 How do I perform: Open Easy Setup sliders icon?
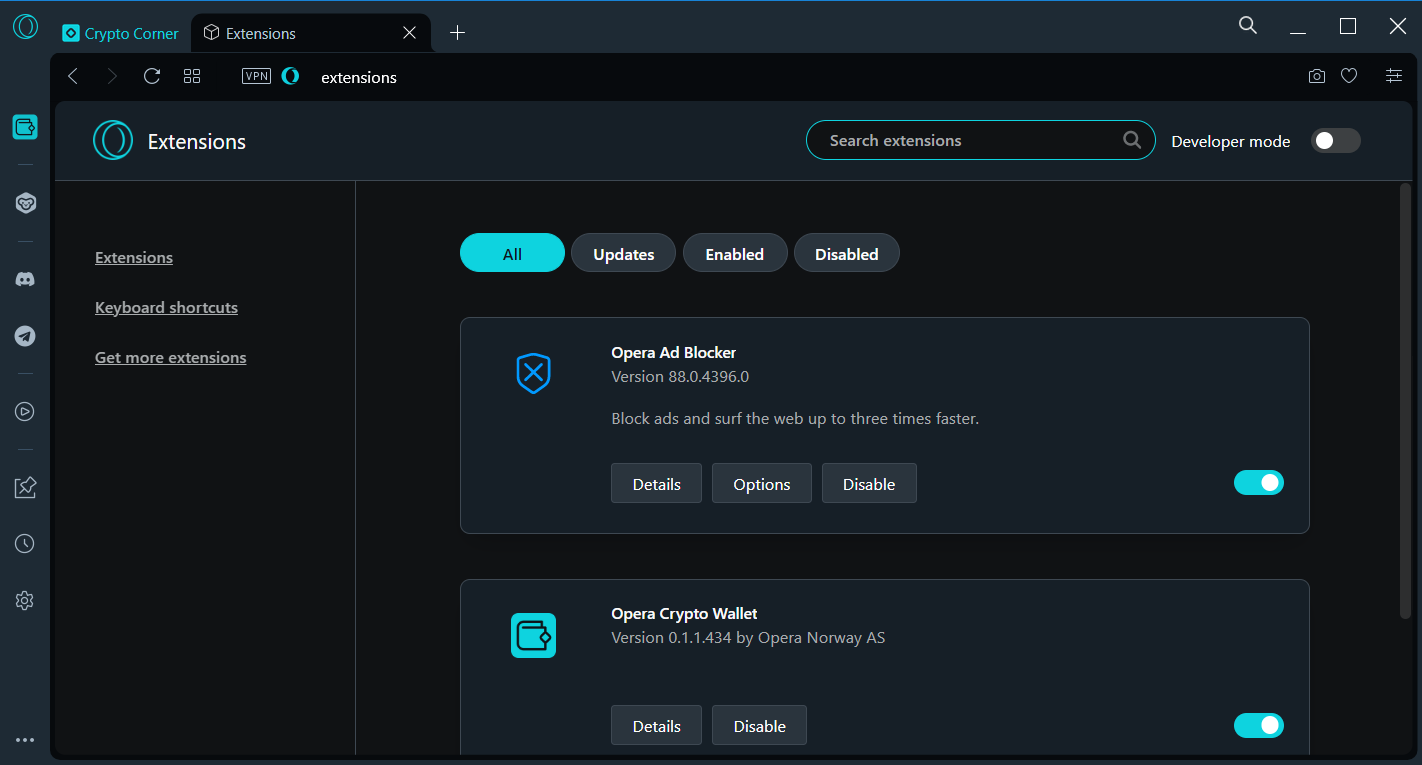click(x=1394, y=76)
